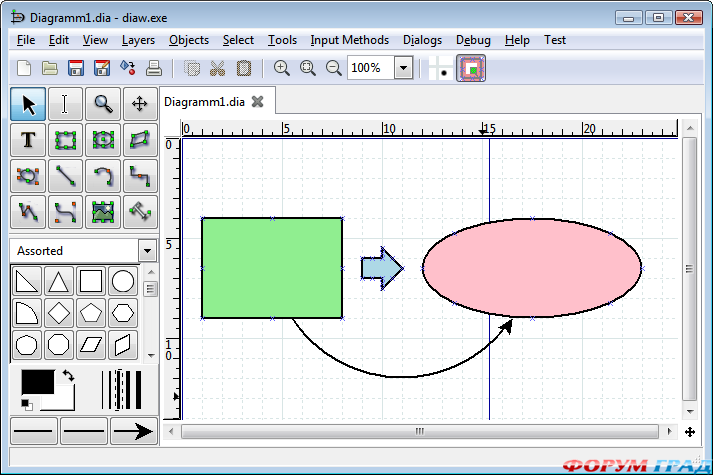Click the 100% zoom input field
Viewport: 713px width, 475px height.
pos(371,68)
